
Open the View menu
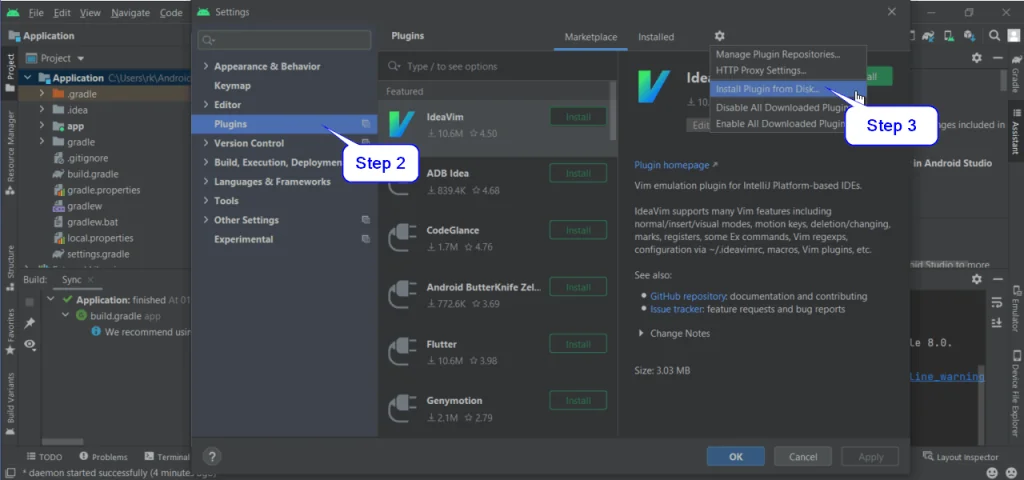click(x=90, y=12)
